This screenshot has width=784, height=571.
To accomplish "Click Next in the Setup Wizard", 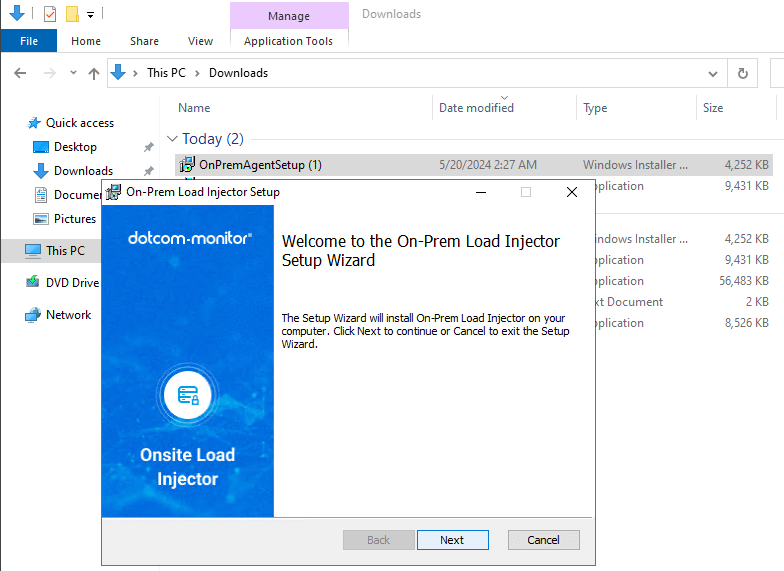I will point(452,540).
